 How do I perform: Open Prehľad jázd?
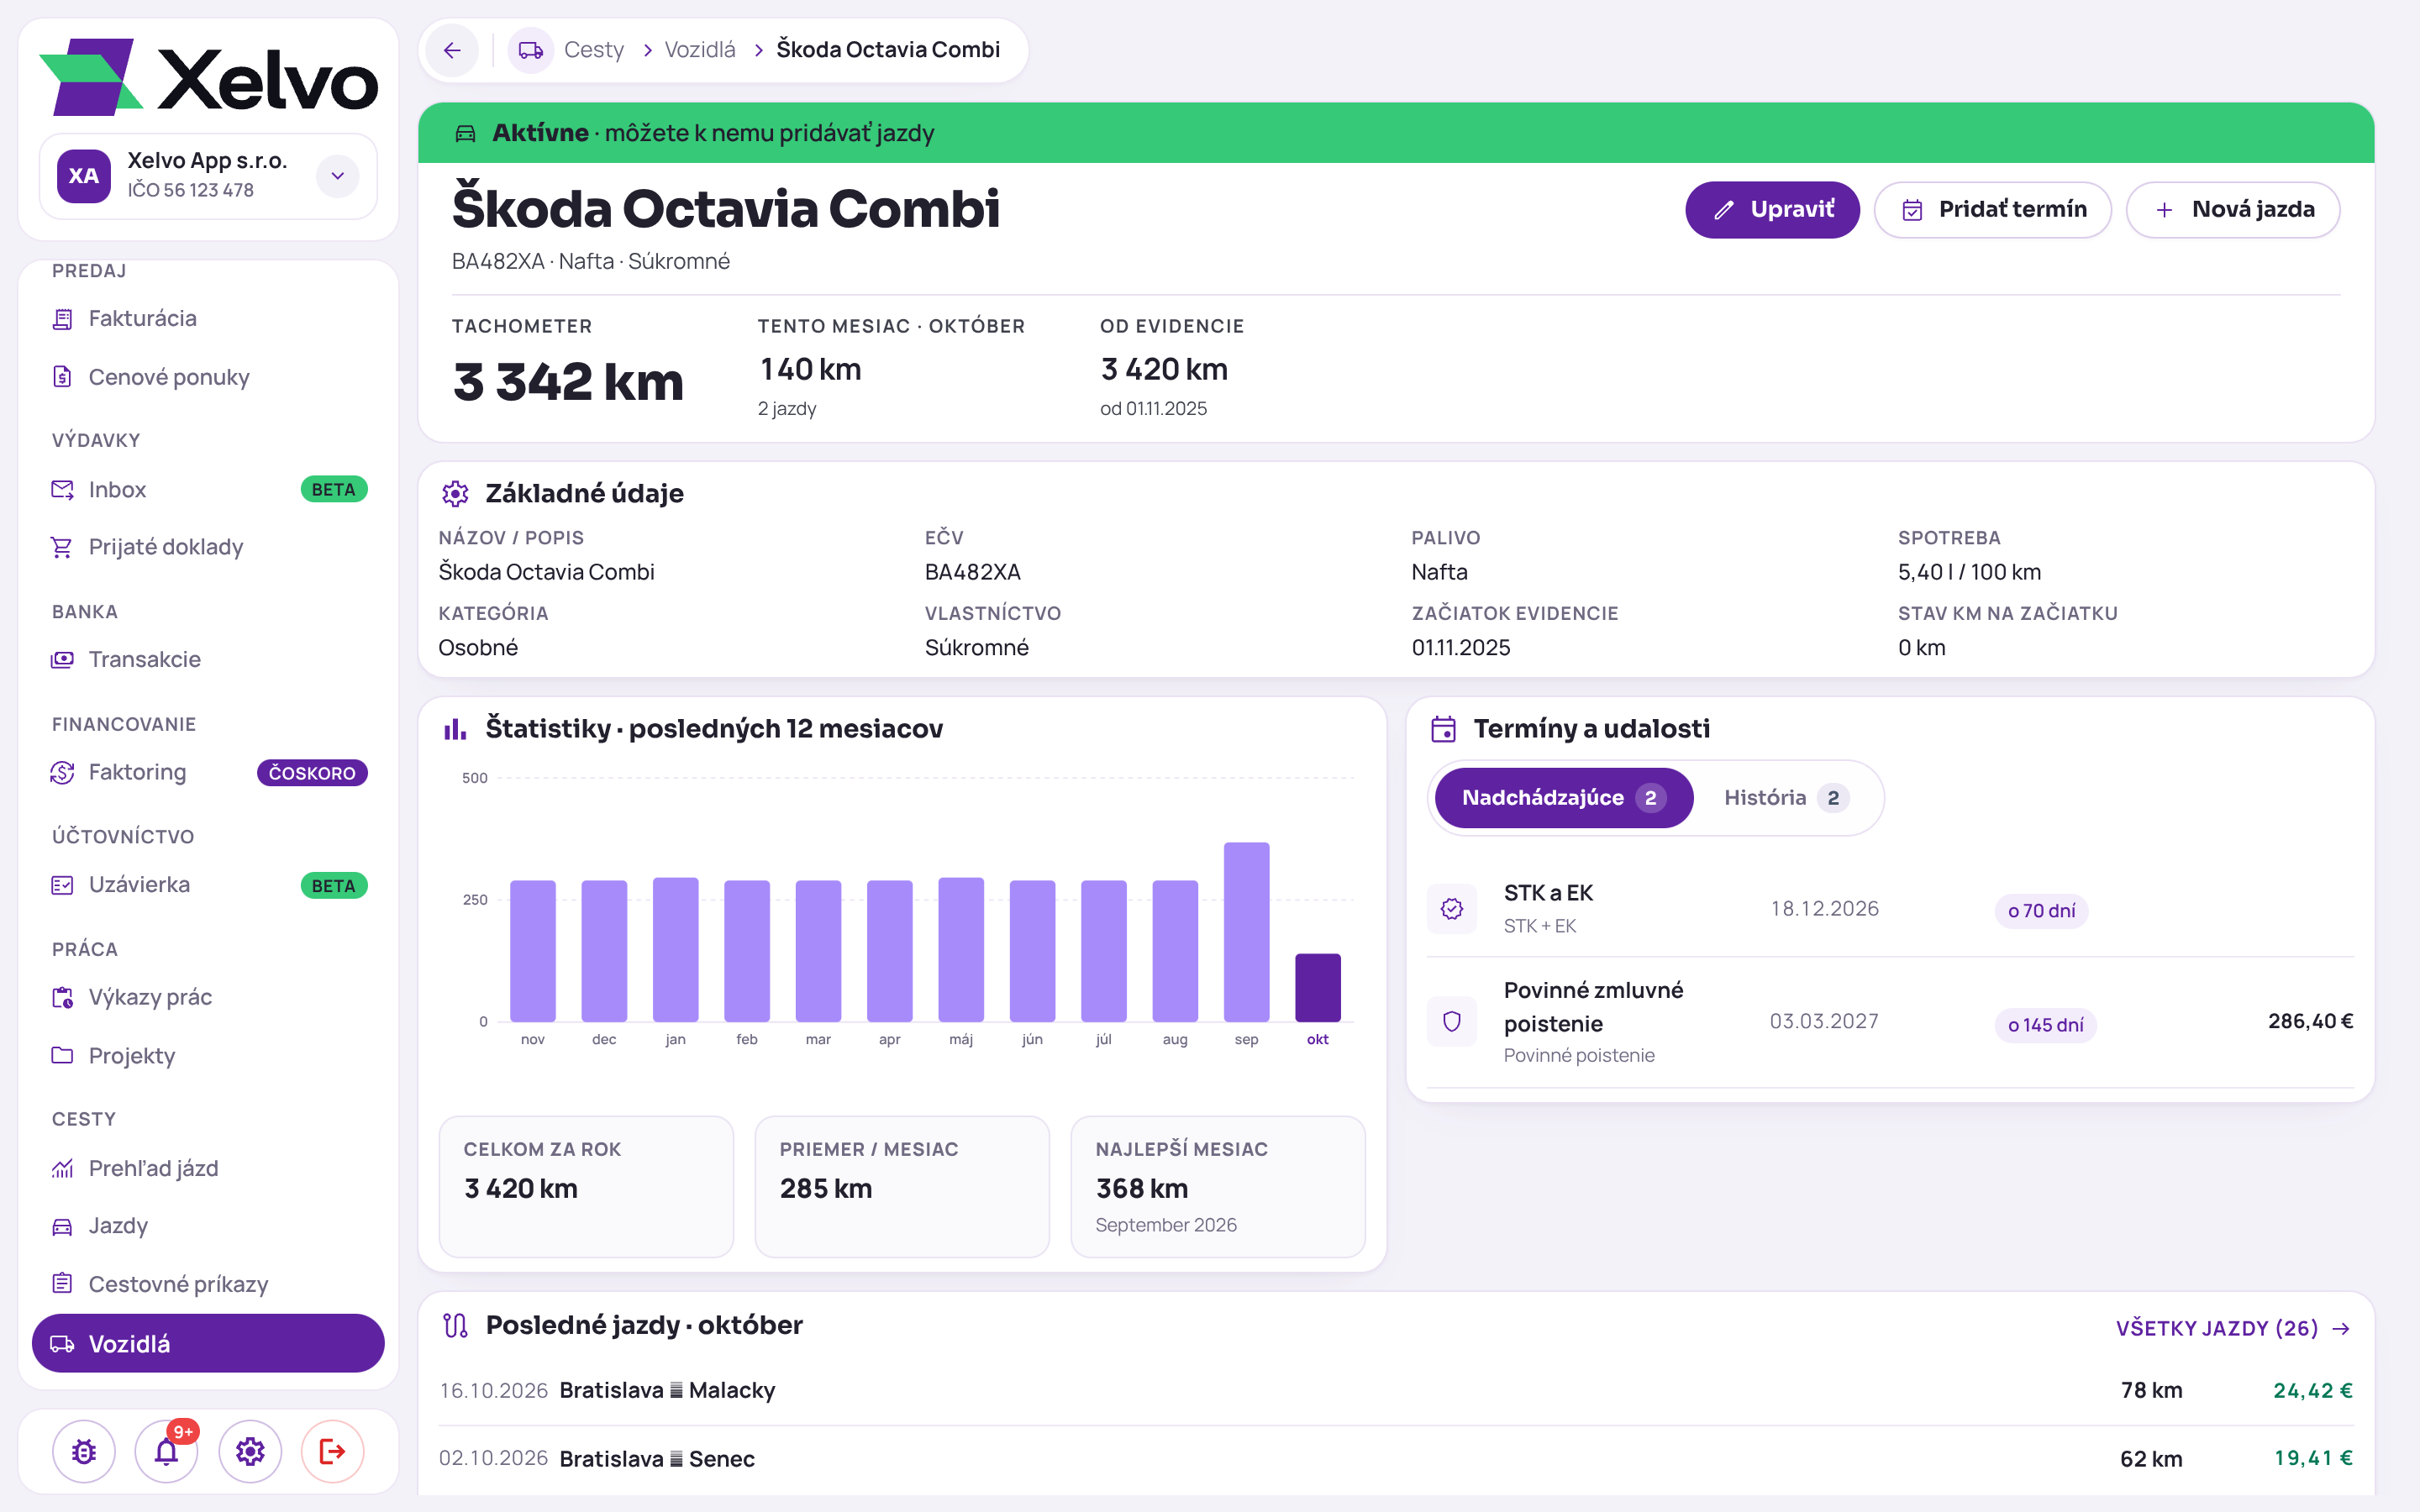coord(208,1168)
